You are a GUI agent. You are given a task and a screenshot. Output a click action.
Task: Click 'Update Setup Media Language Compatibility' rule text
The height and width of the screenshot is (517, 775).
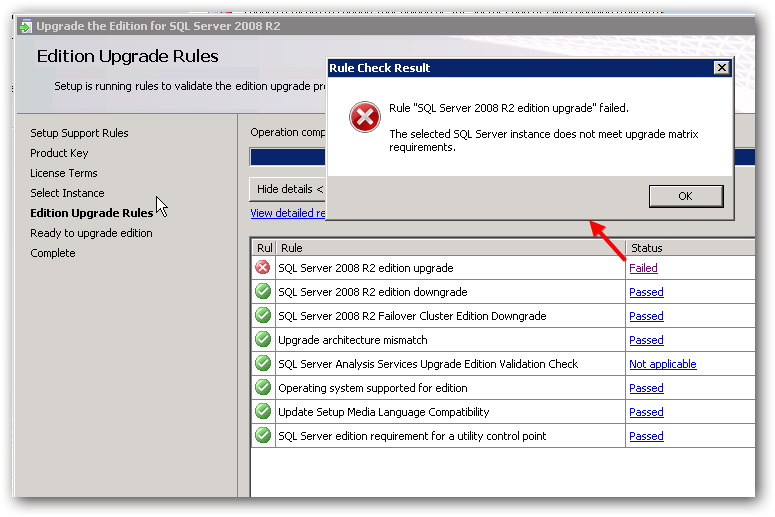click(384, 412)
